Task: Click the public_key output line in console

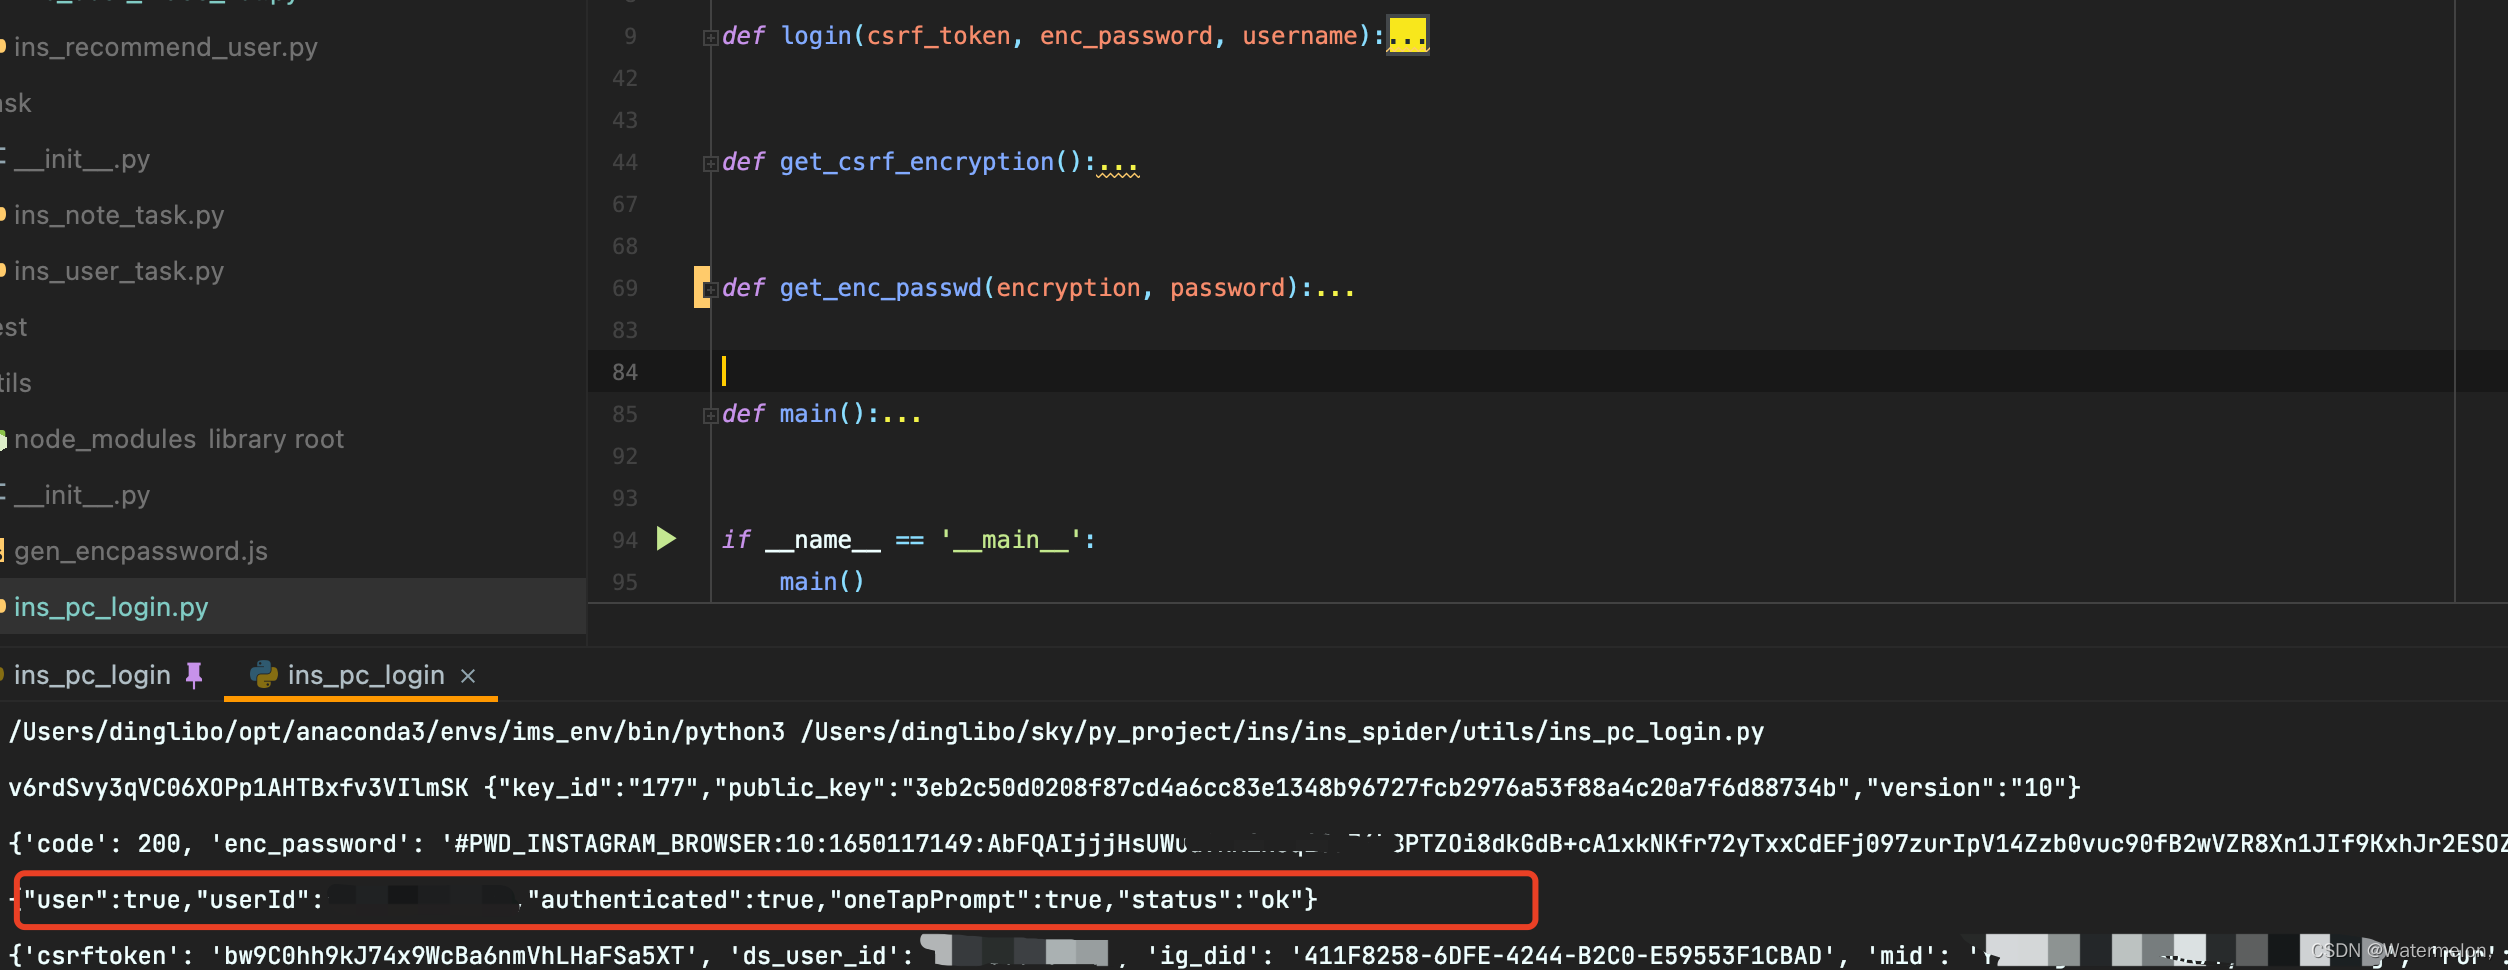Action: coord(1044,788)
